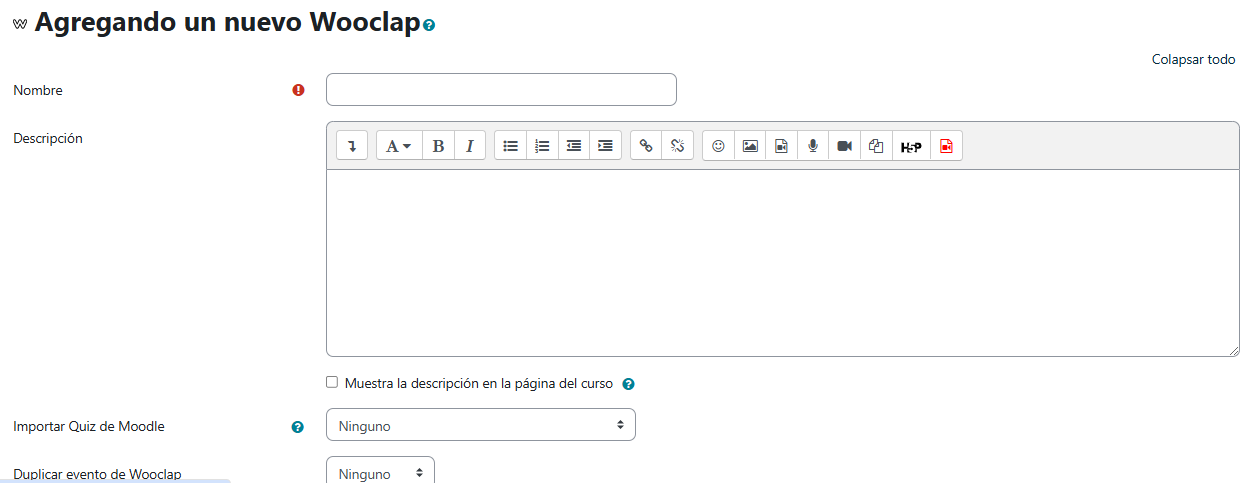This screenshot has height=483, width=1245.
Task: Focus the Nombre text field
Action: [501, 90]
